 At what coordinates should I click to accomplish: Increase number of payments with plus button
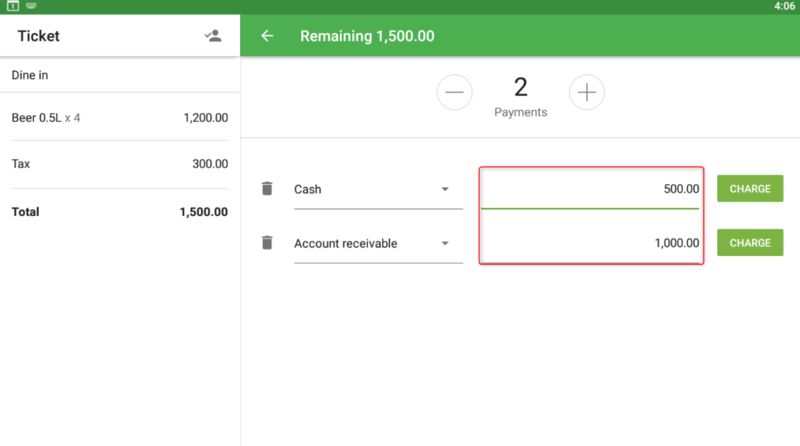[x=587, y=93]
